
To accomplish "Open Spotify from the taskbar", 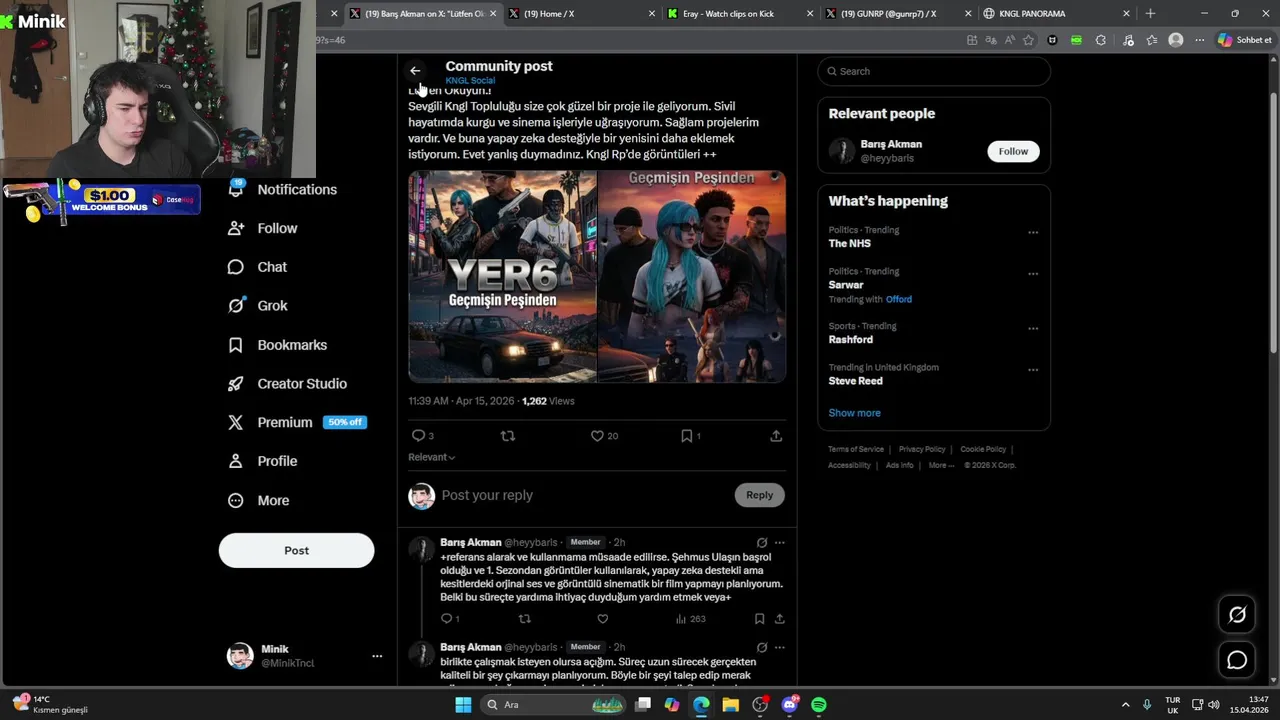I will click(x=819, y=705).
